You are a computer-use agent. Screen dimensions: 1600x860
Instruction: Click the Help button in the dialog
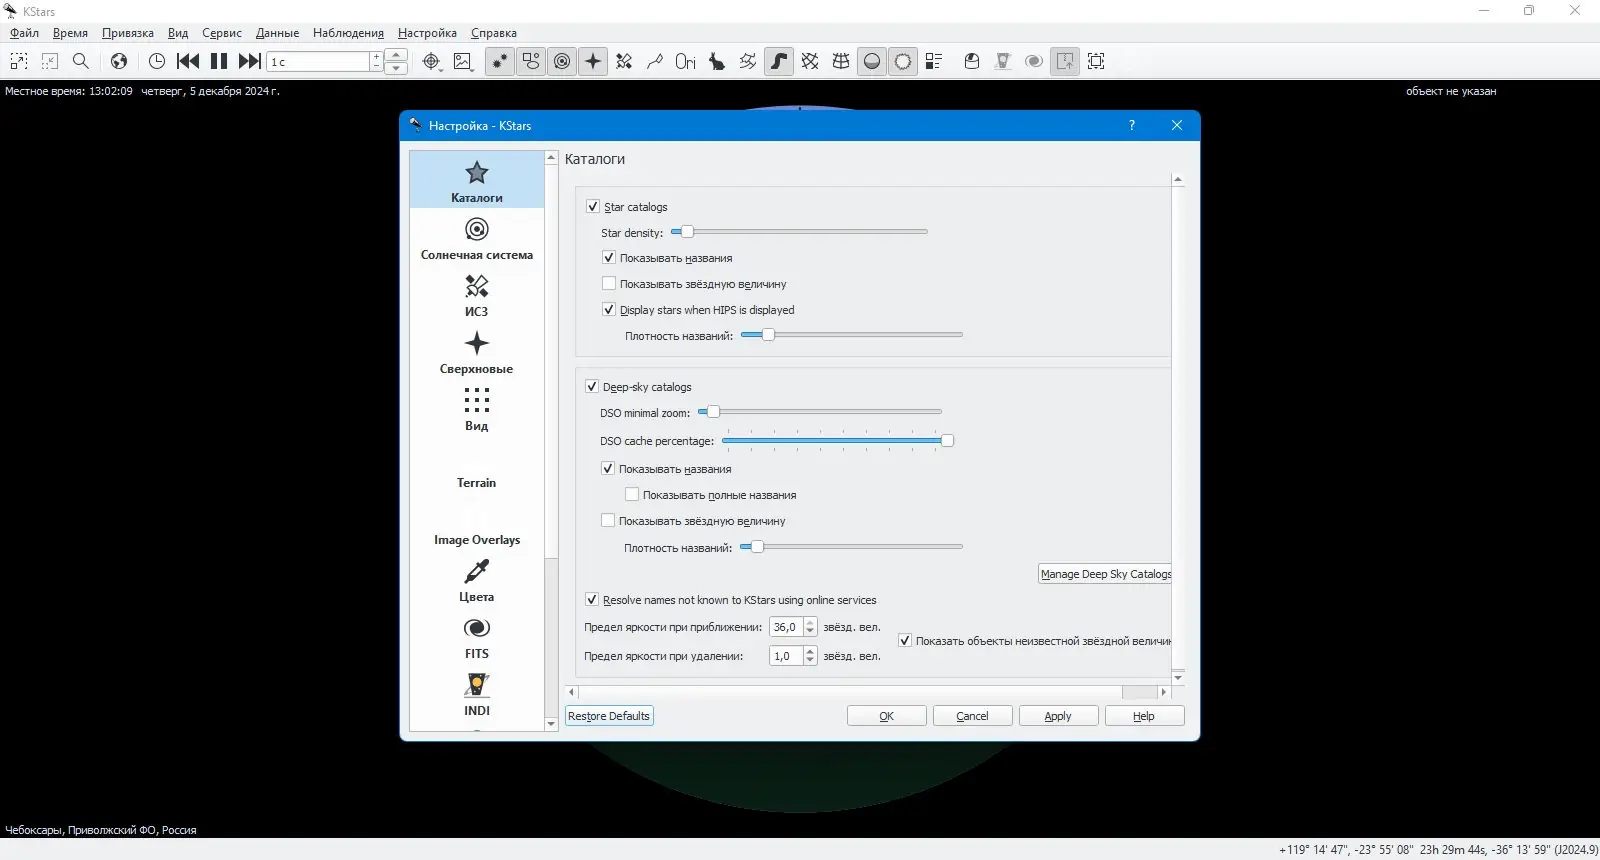click(1145, 716)
